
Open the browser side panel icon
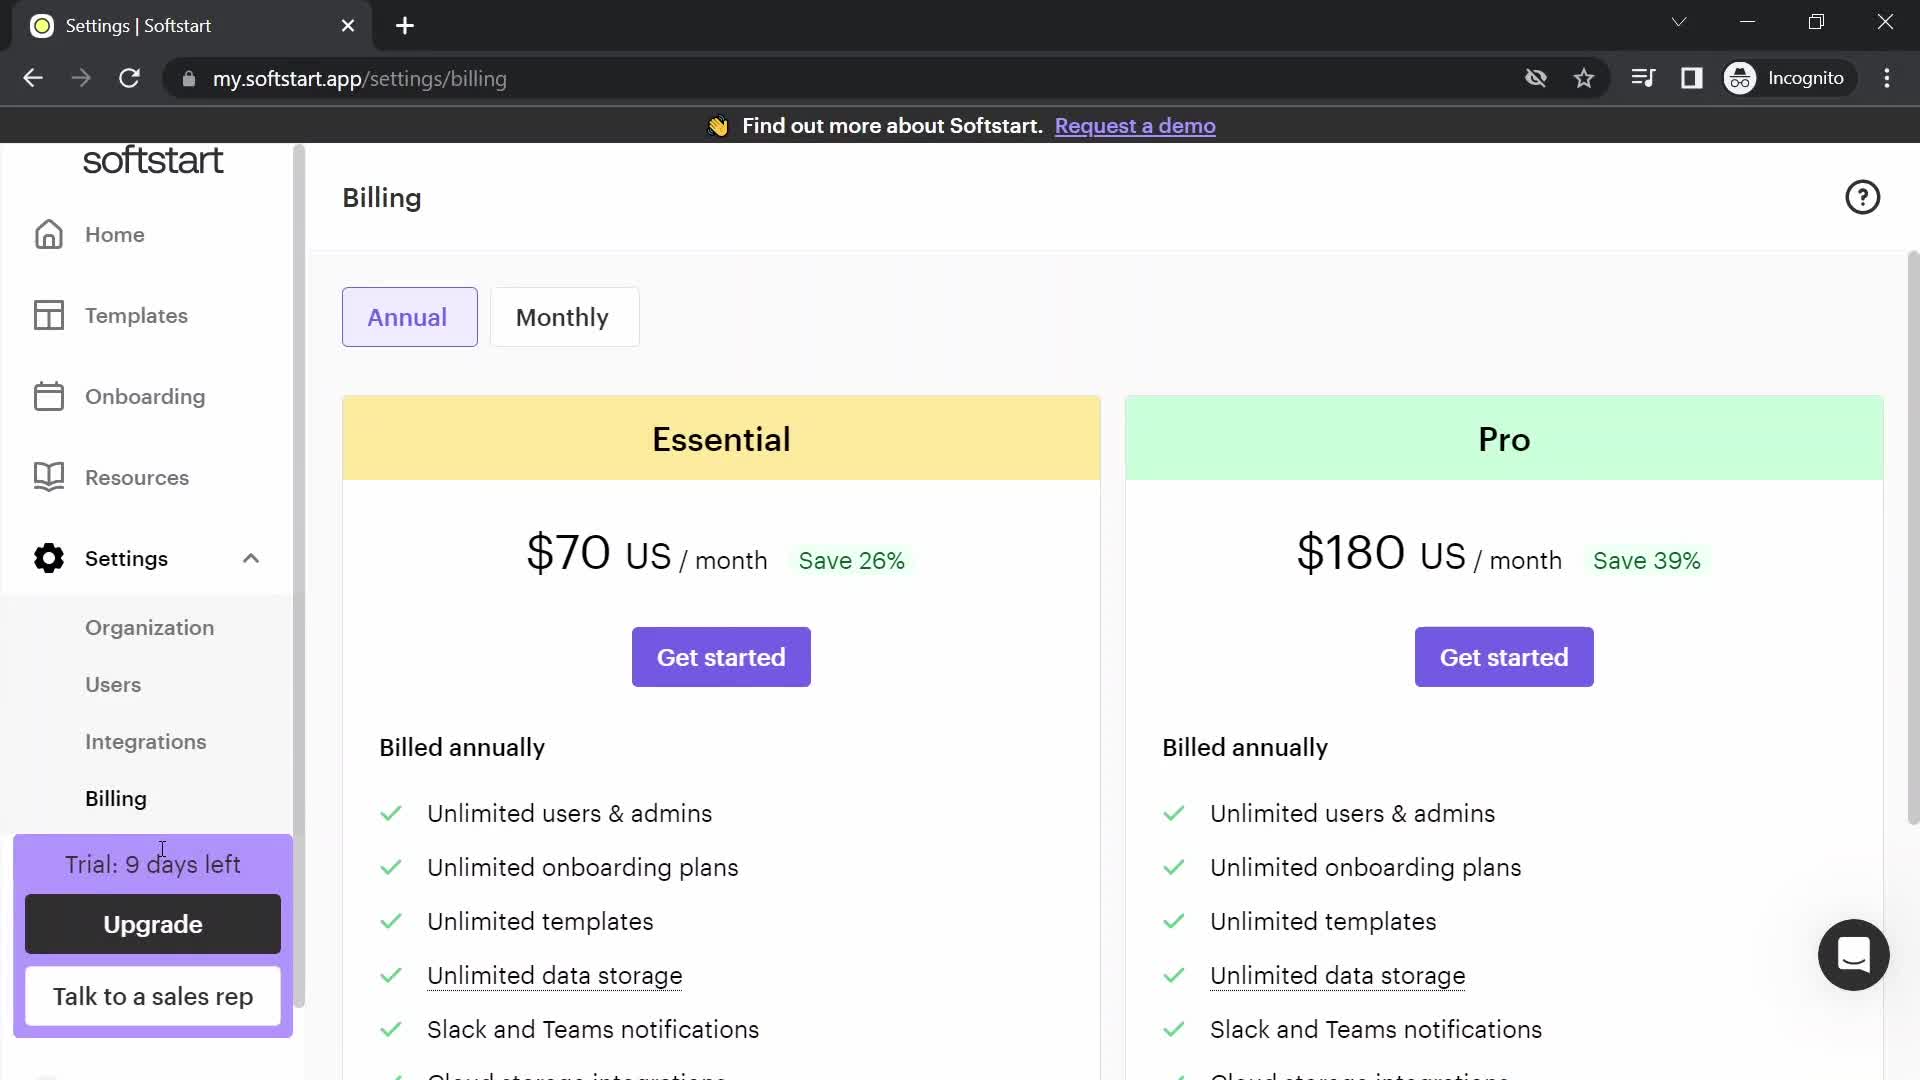pyautogui.click(x=1691, y=78)
